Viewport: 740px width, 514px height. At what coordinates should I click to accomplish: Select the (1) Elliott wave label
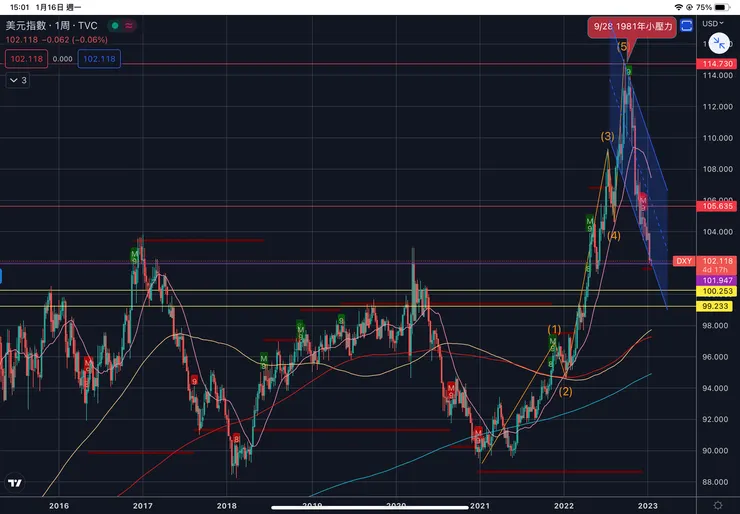click(x=555, y=329)
